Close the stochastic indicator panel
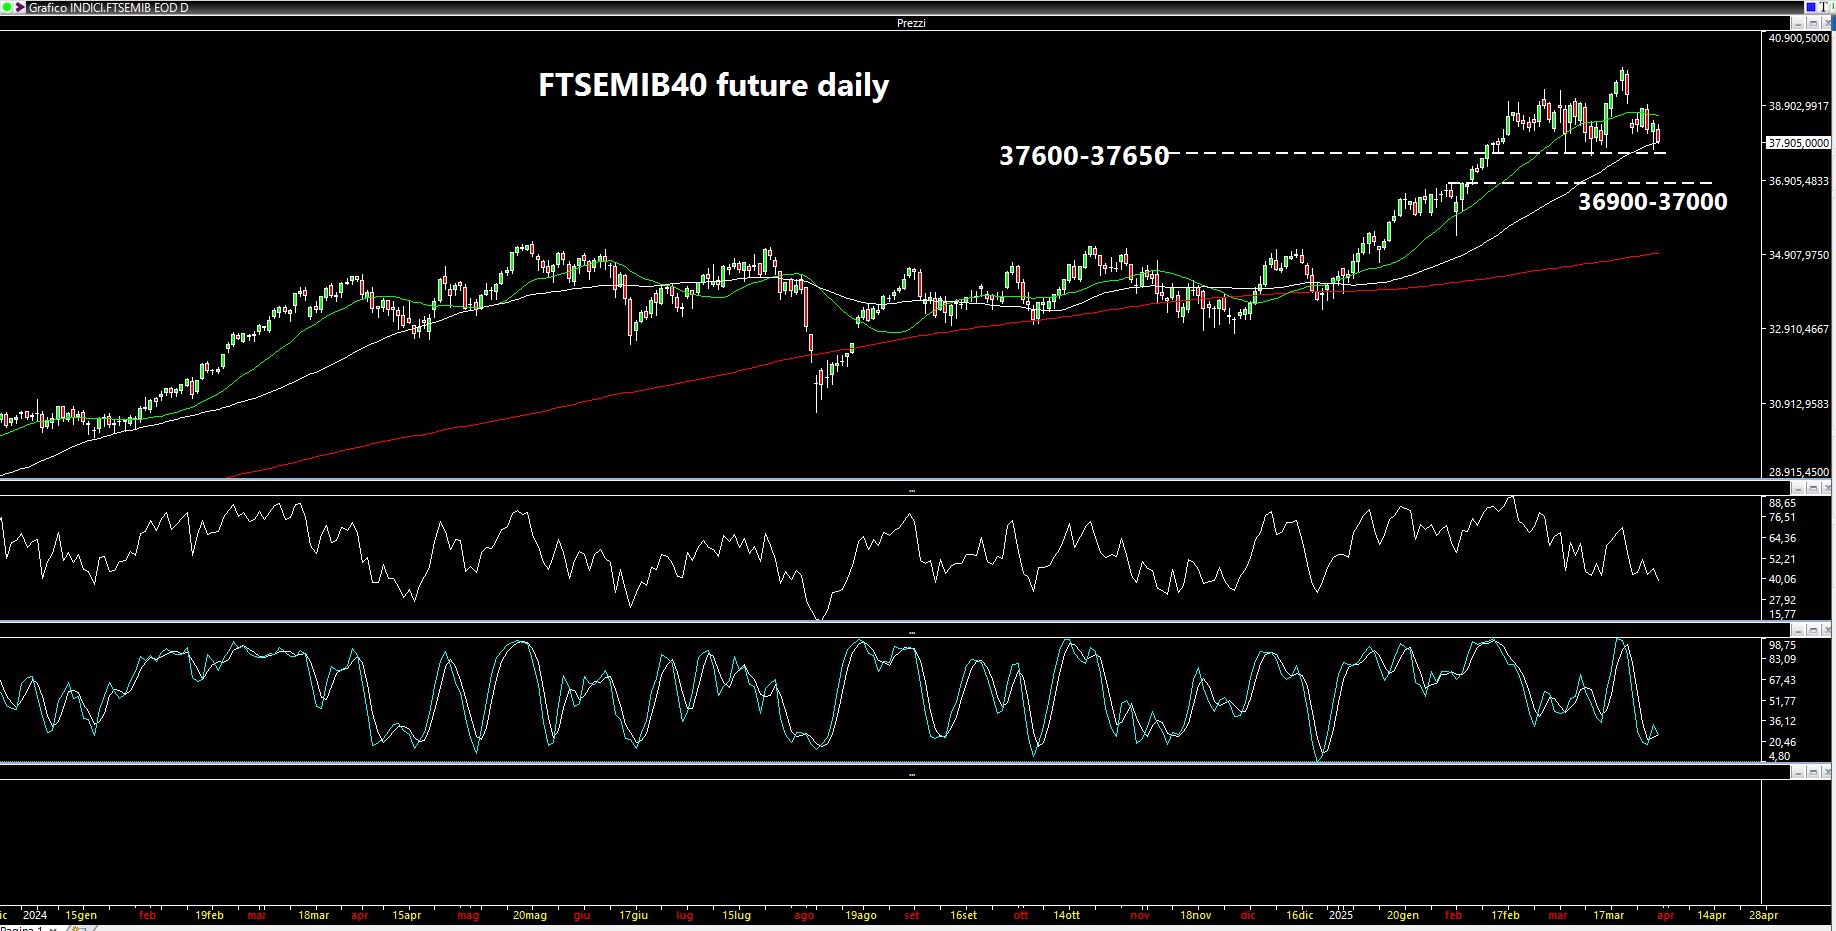The image size is (1836, 931). pyautogui.click(x=1826, y=631)
